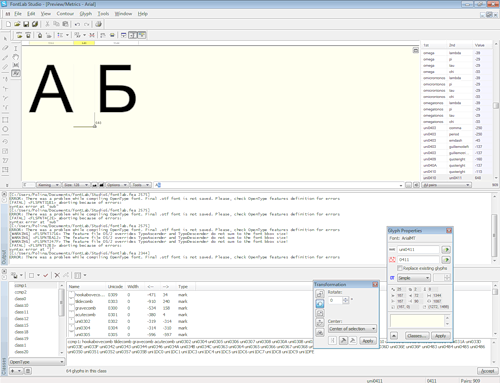This screenshot has width=500, height=383.
Task: Expand the OpenType classes dropdown
Action: click(x=36, y=362)
